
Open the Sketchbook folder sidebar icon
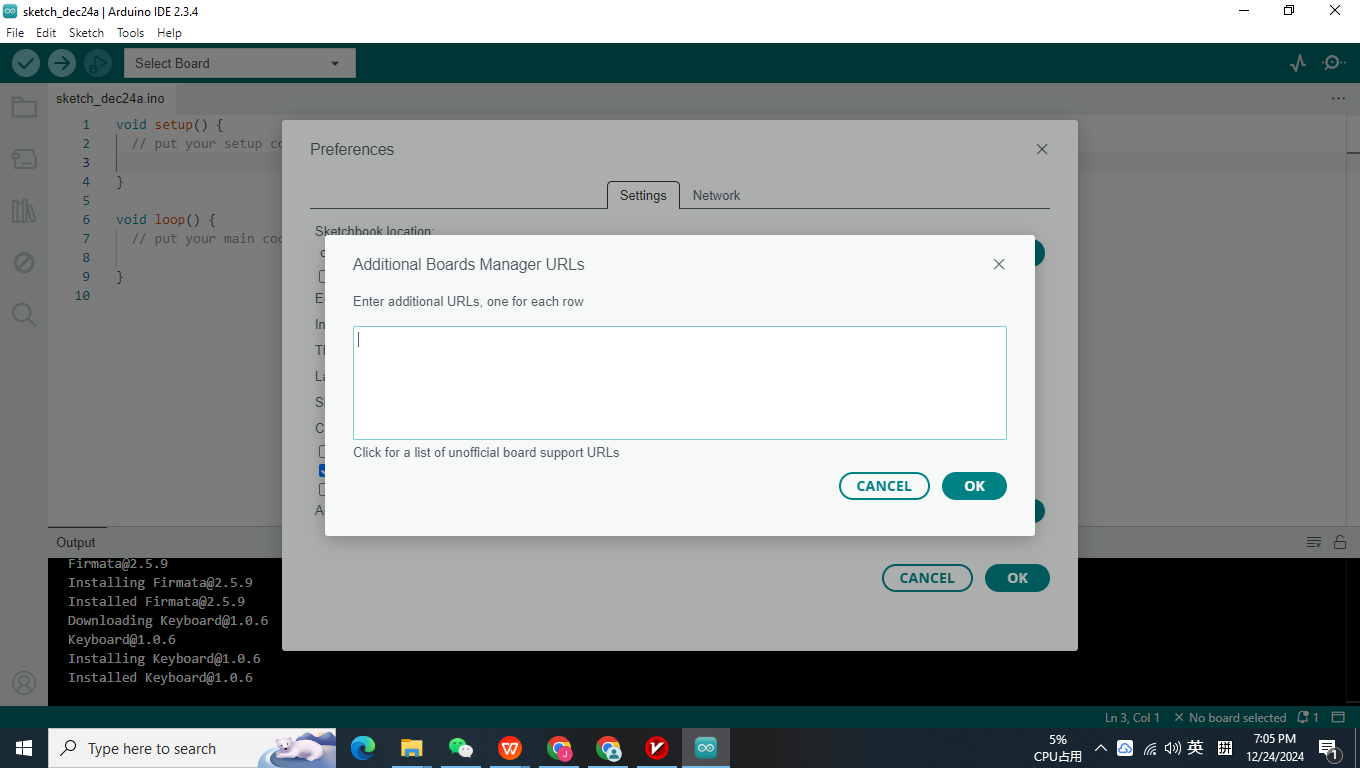pyautogui.click(x=24, y=107)
